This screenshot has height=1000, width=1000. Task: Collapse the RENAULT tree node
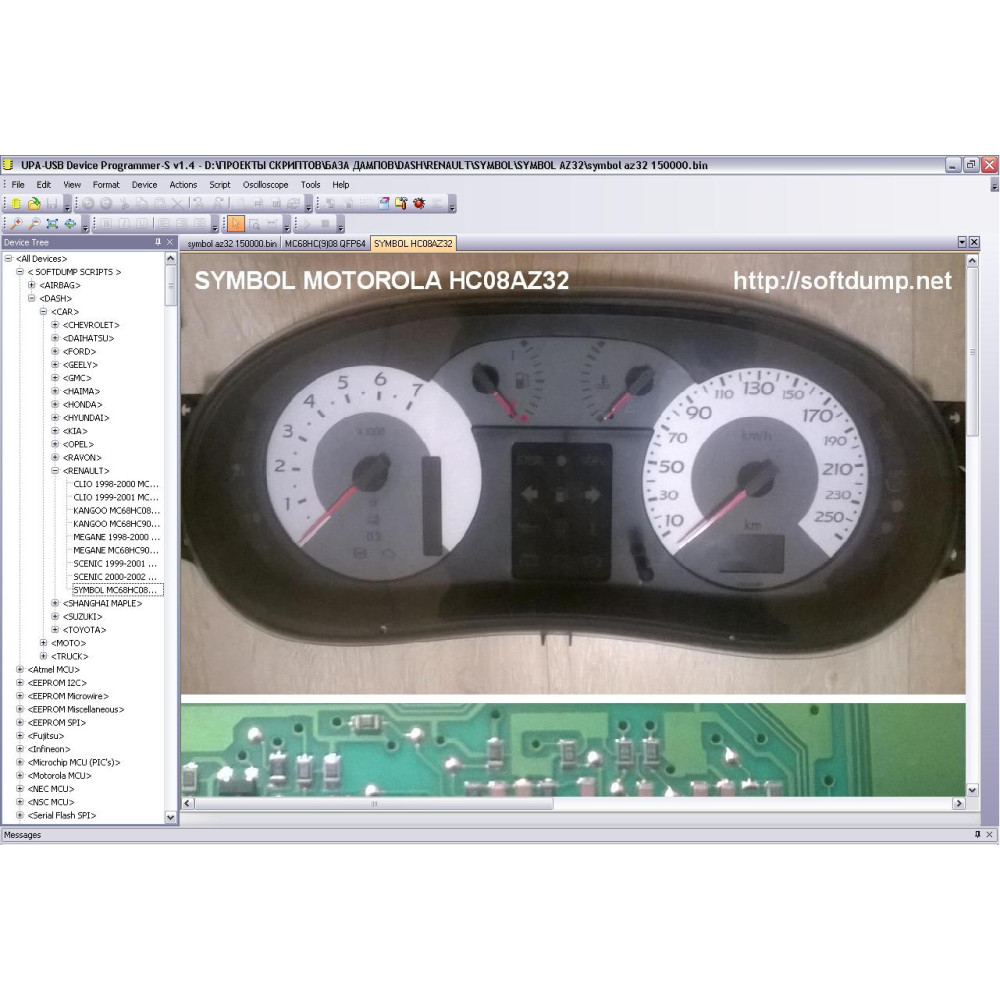pos(55,471)
